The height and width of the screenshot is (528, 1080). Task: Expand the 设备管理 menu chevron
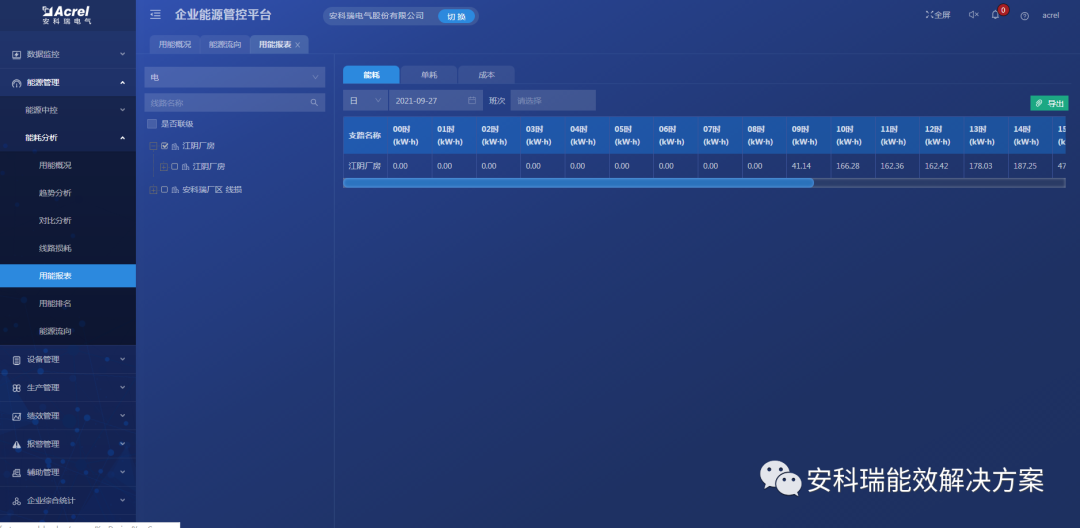coord(123,359)
